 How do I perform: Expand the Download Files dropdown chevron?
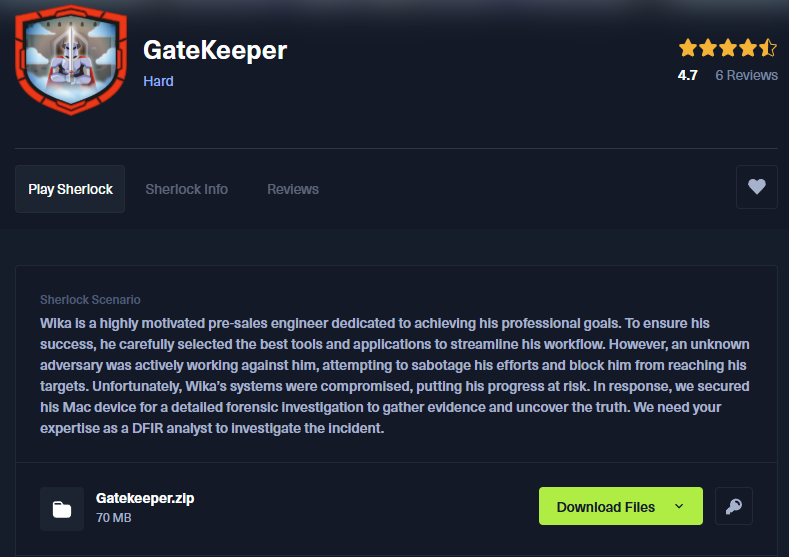(x=679, y=507)
